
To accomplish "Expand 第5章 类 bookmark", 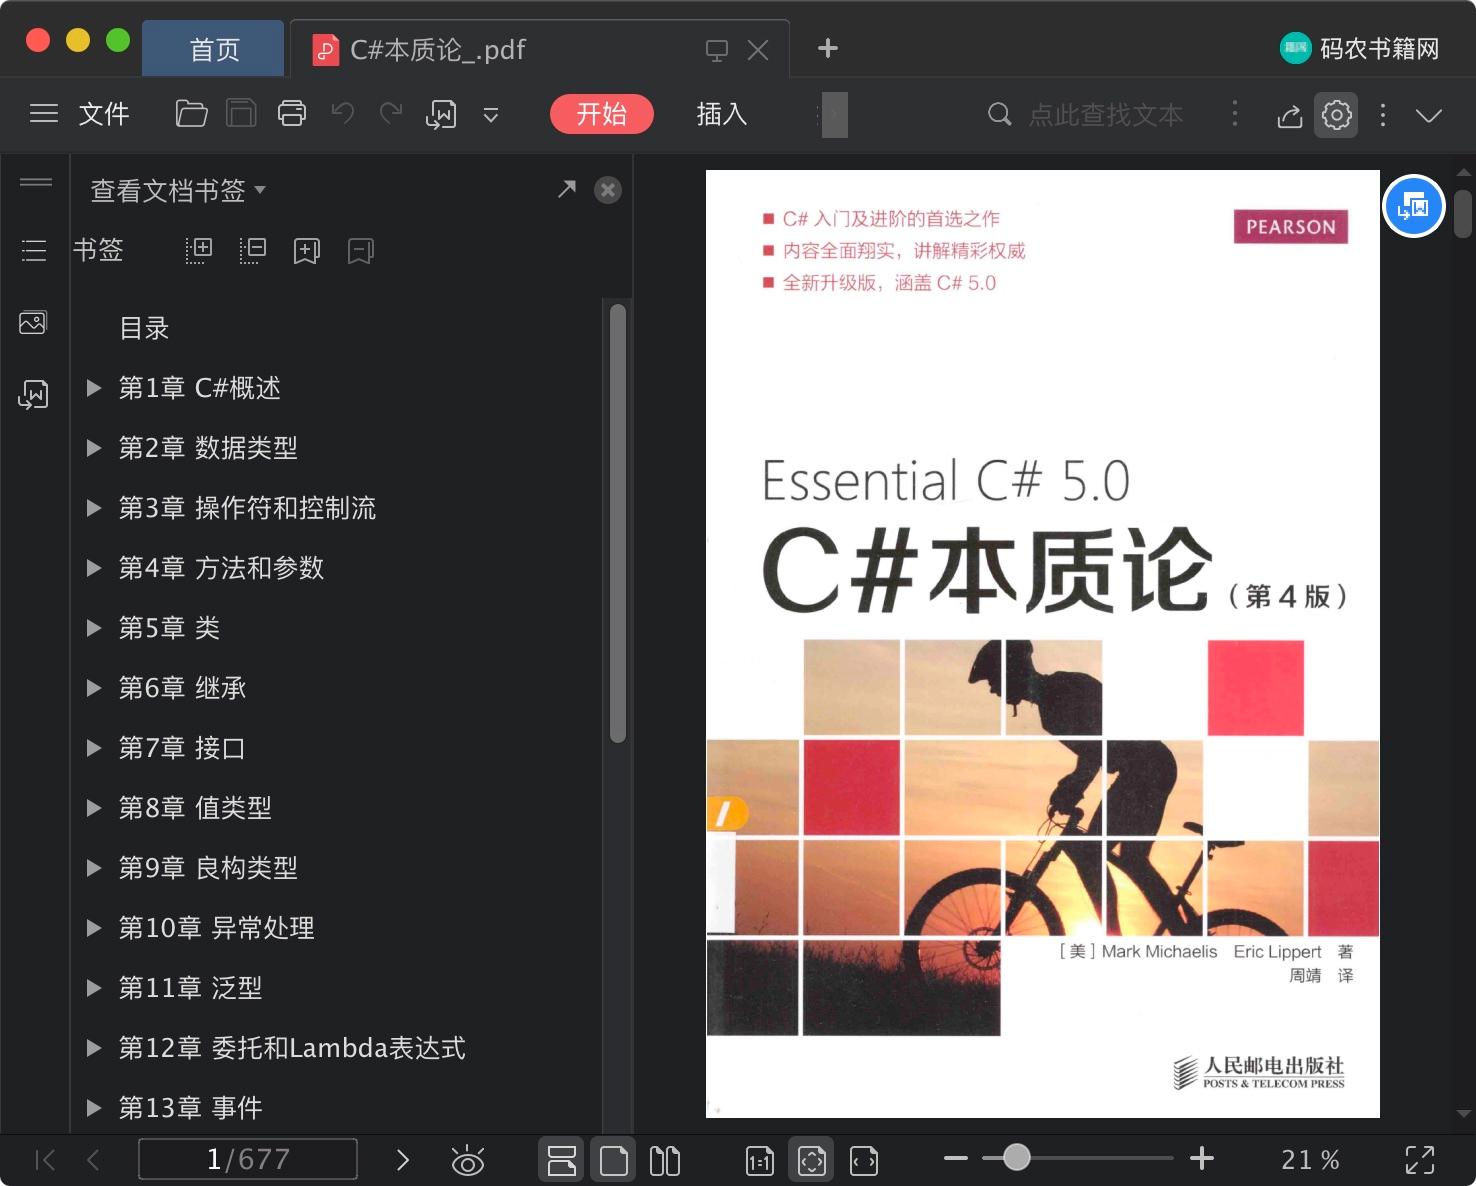I will click(x=94, y=628).
